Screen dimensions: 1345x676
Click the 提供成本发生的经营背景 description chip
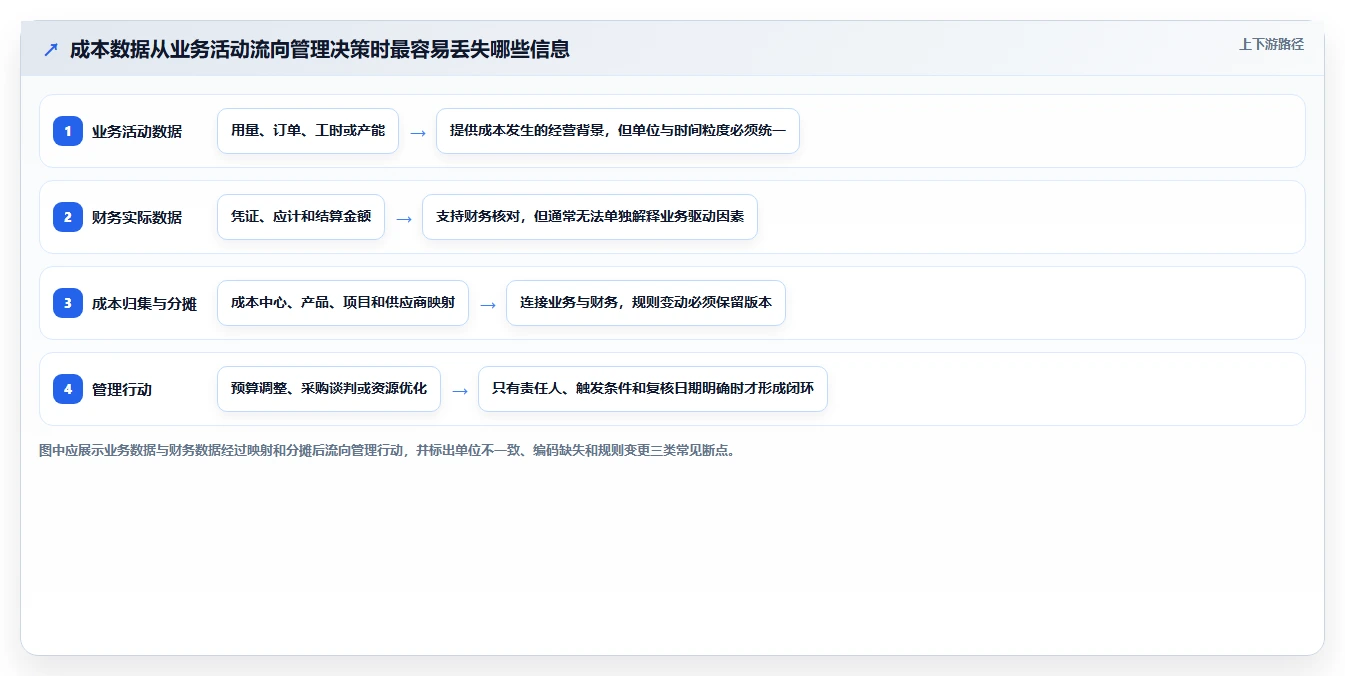tap(618, 131)
